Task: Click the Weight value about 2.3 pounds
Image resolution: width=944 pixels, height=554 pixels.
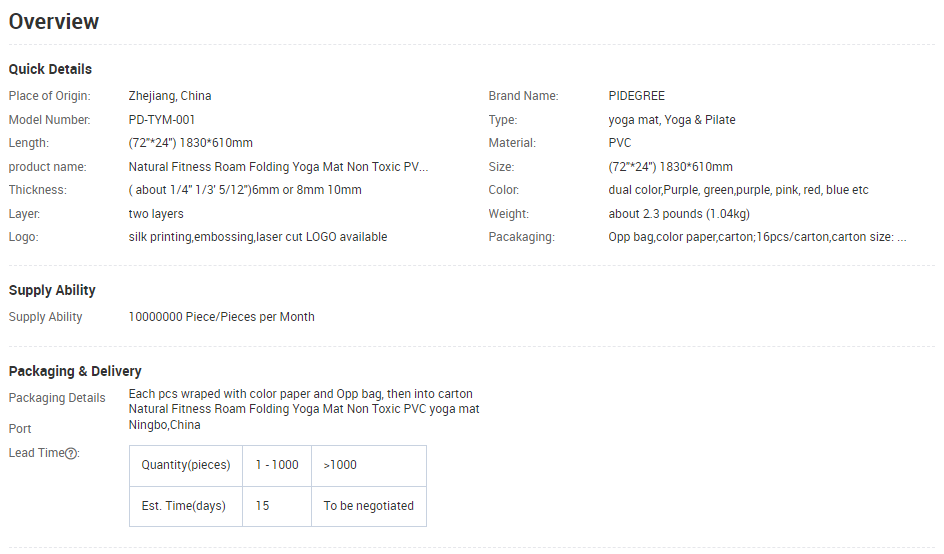Action: point(679,214)
